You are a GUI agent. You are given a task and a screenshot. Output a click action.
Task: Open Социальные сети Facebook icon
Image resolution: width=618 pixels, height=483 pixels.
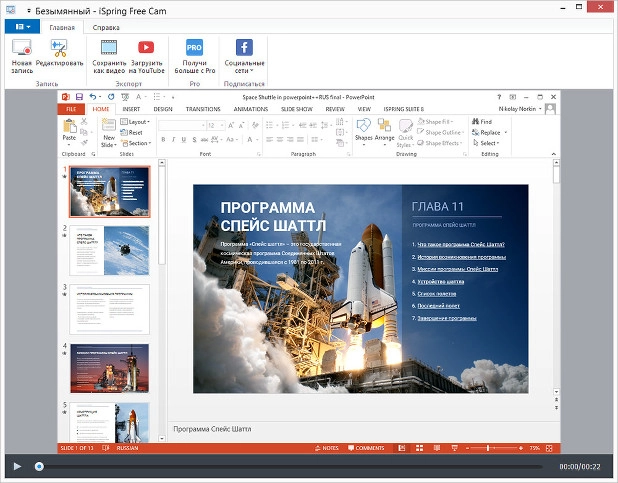(243, 48)
